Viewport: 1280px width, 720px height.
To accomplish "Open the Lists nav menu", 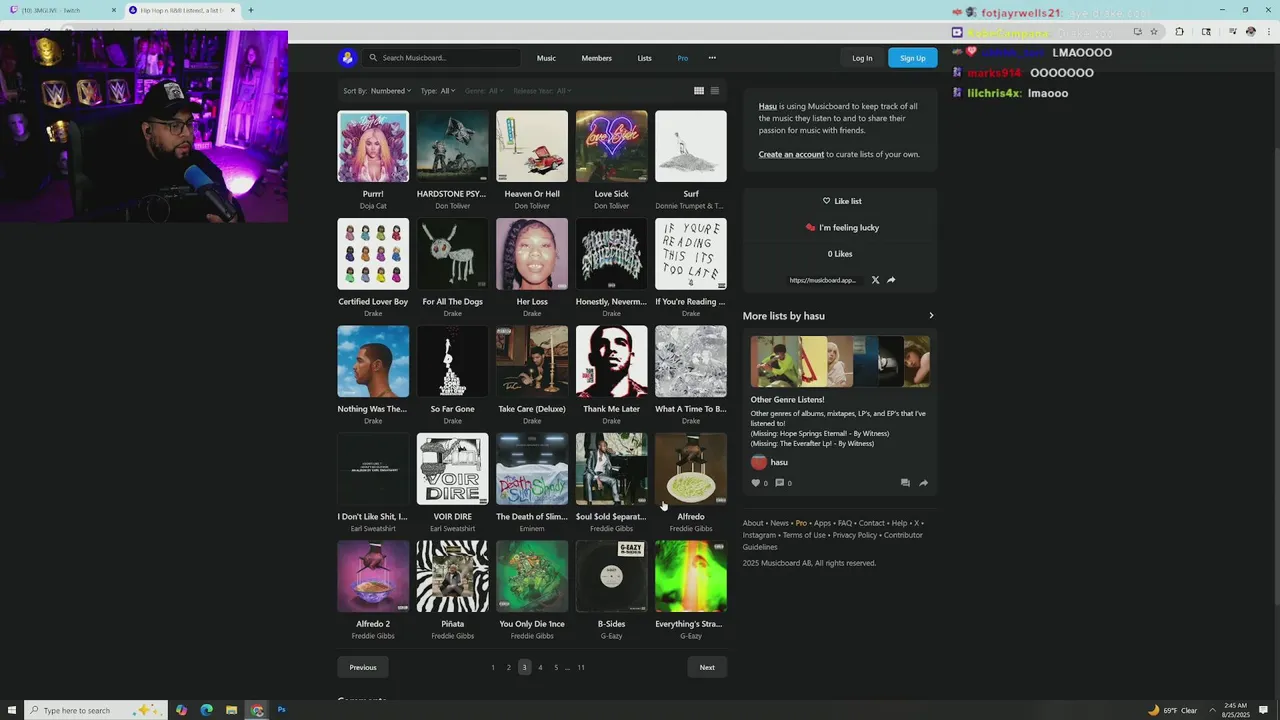I will (x=645, y=58).
